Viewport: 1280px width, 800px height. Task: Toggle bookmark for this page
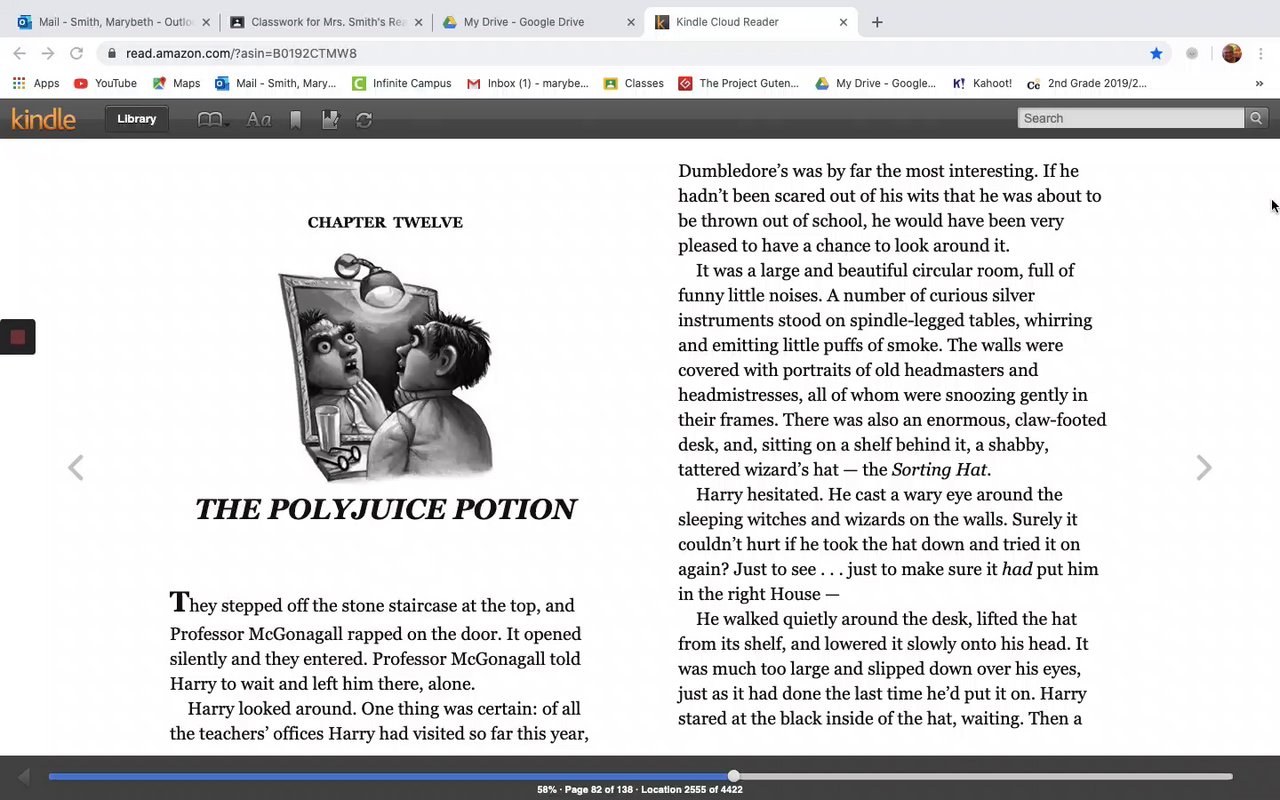click(295, 120)
